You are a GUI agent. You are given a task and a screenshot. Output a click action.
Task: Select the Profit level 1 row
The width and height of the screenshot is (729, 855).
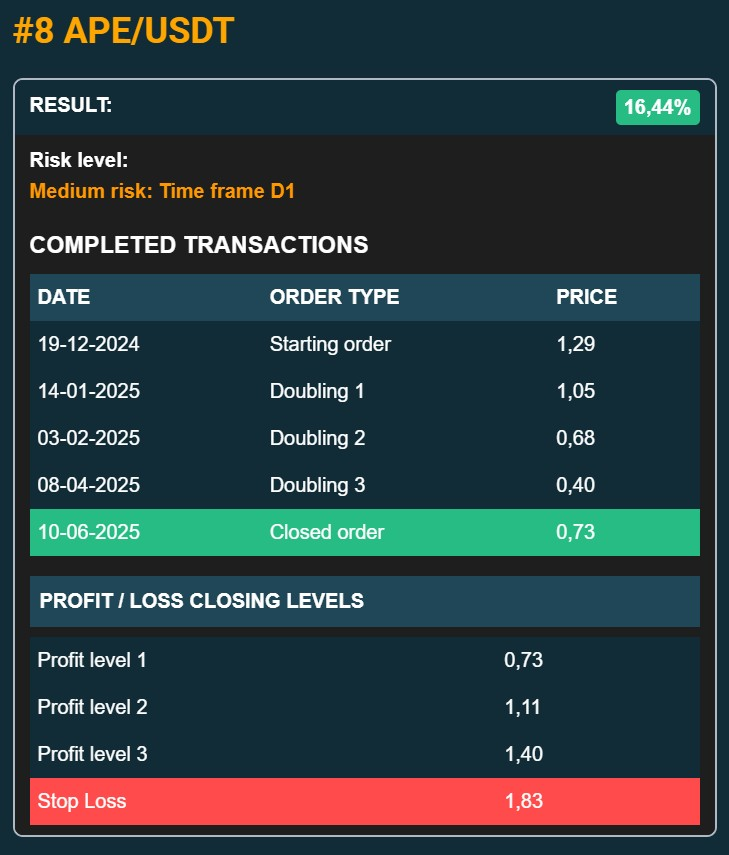(x=365, y=660)
